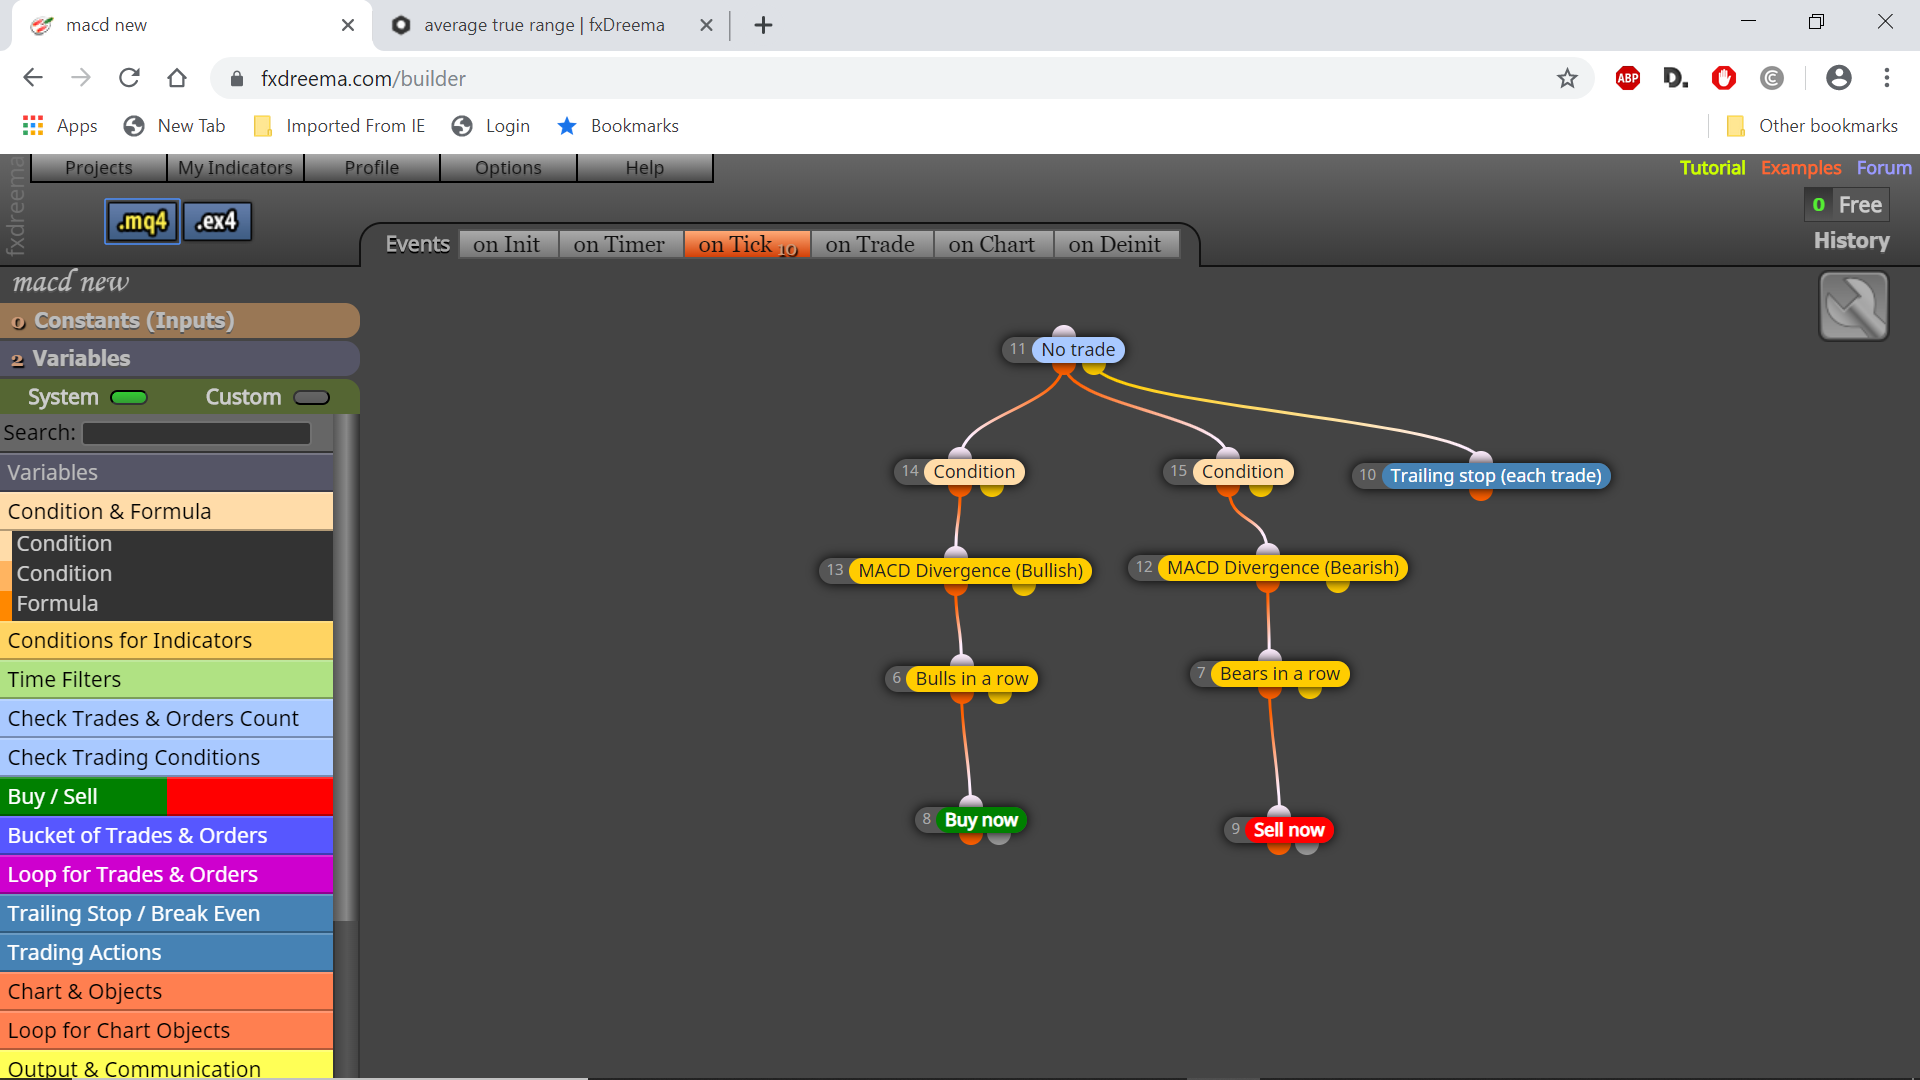Open the Forum link

[x=1884, y=167]
